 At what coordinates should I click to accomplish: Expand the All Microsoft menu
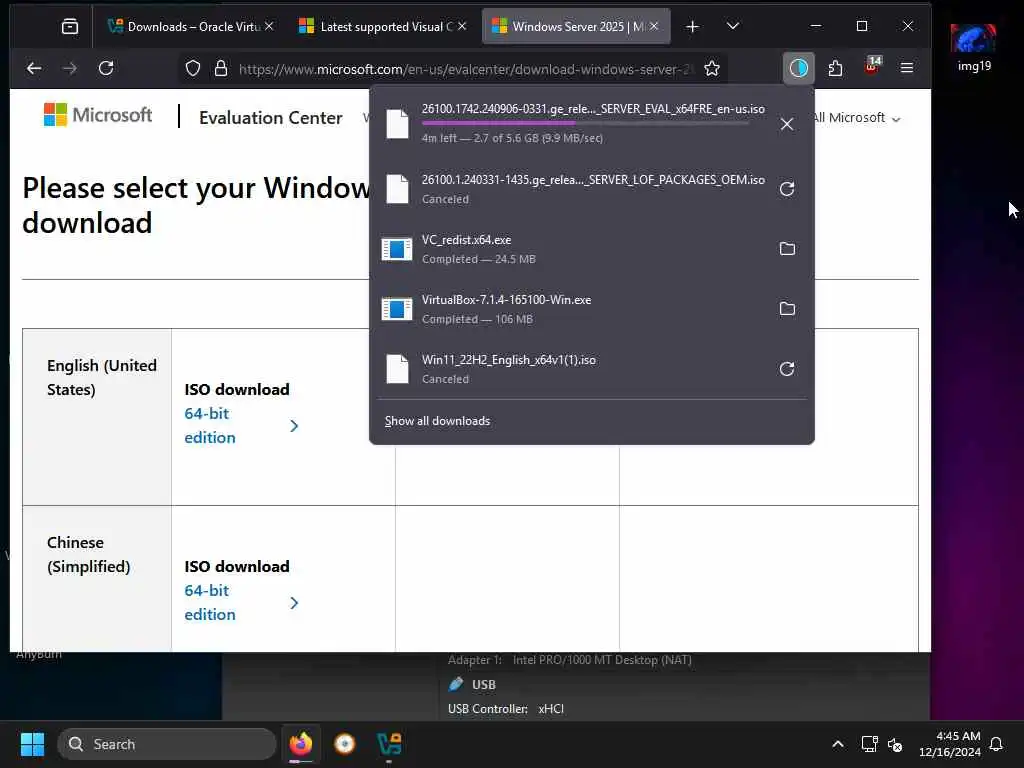(x=857, y=118)
